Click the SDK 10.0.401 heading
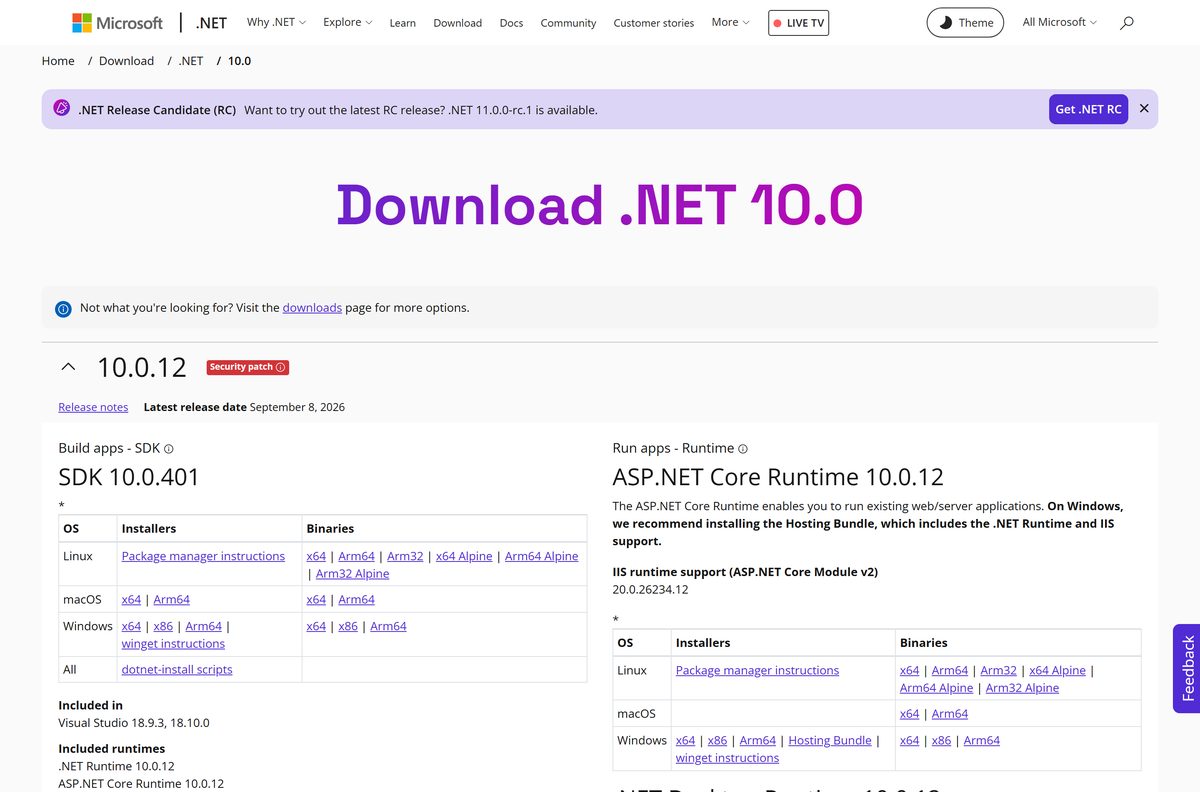The height and width of the screenshot is (792, 1200). point(129,477)
